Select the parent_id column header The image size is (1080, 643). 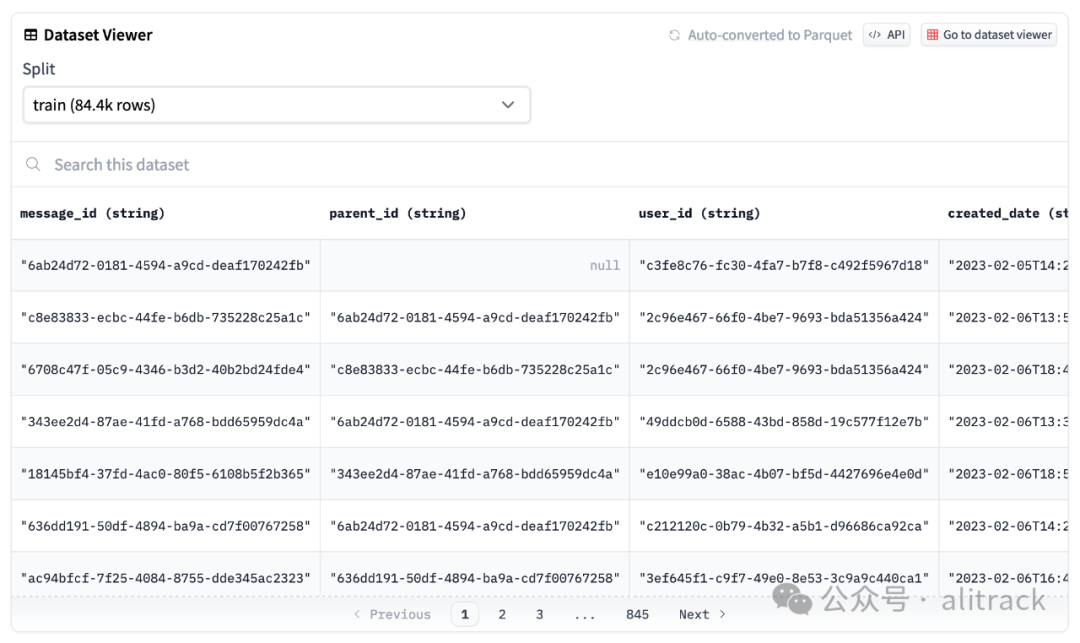(x=397, y=213)
